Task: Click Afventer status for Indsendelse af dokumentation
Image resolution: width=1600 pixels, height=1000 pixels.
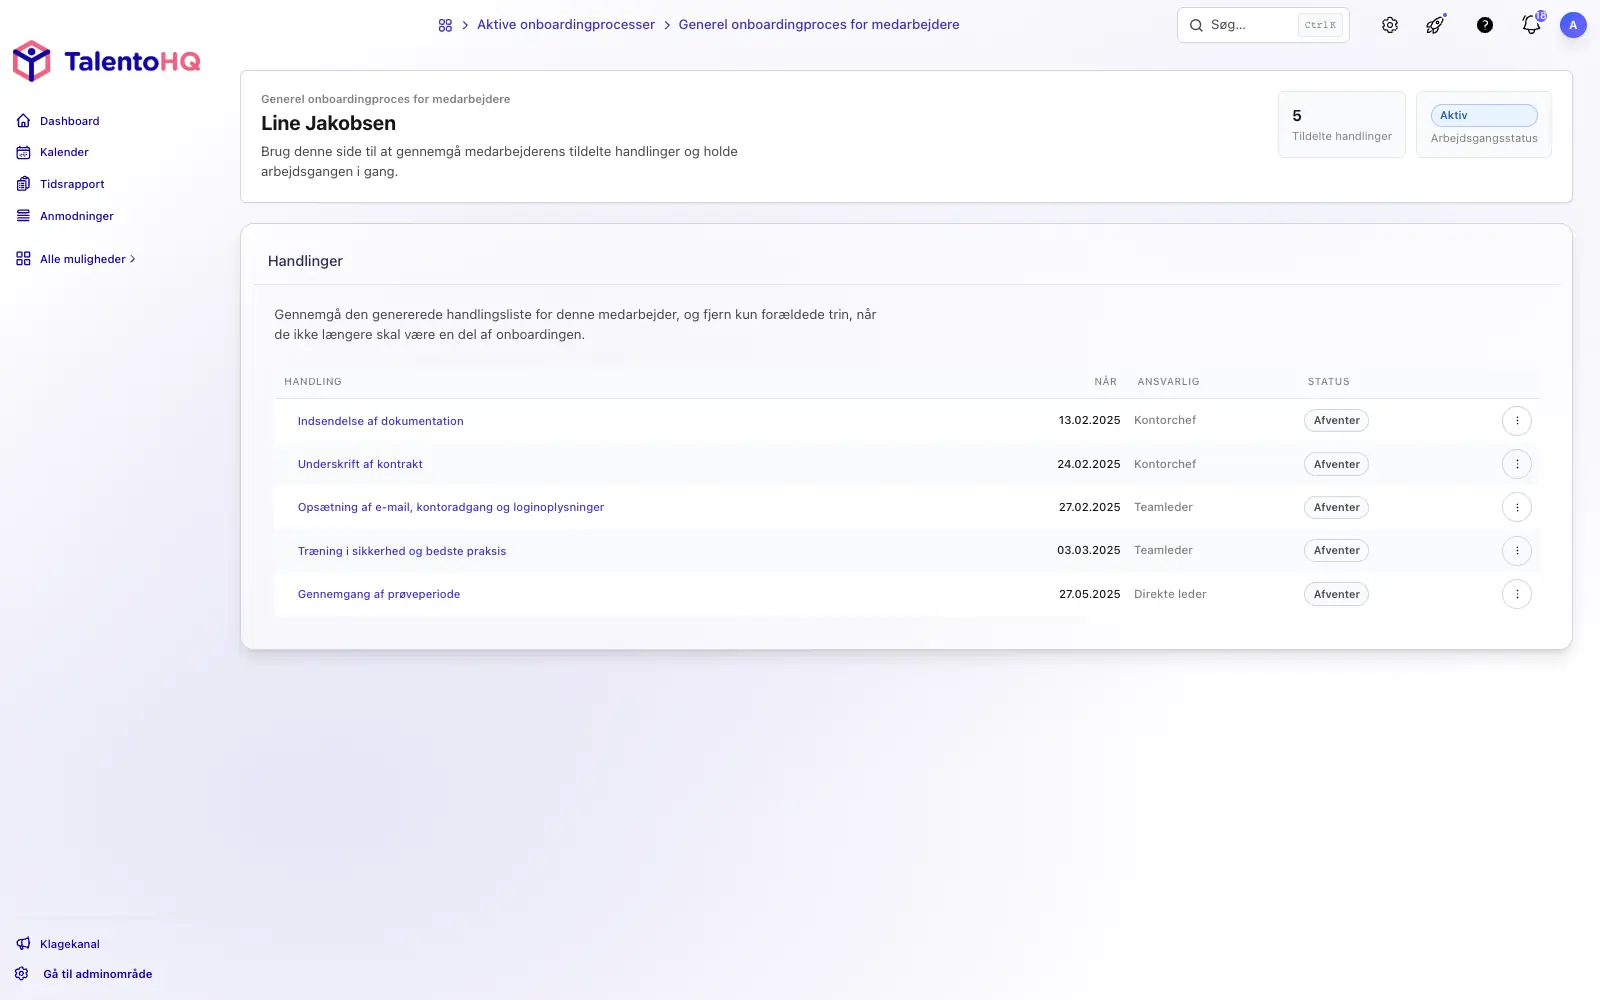Action: point(1336,421)
